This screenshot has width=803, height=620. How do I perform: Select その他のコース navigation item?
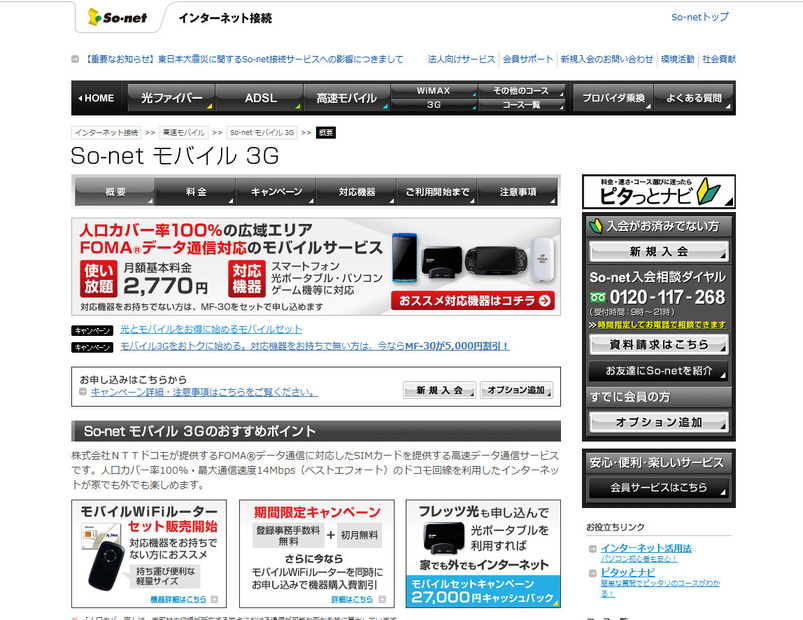521,91
